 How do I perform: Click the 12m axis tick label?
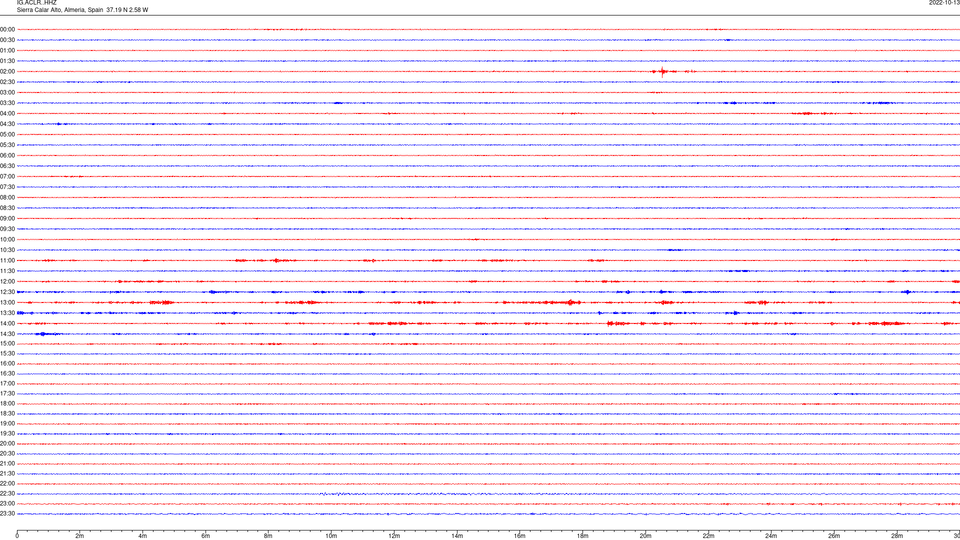click(394, 536)
